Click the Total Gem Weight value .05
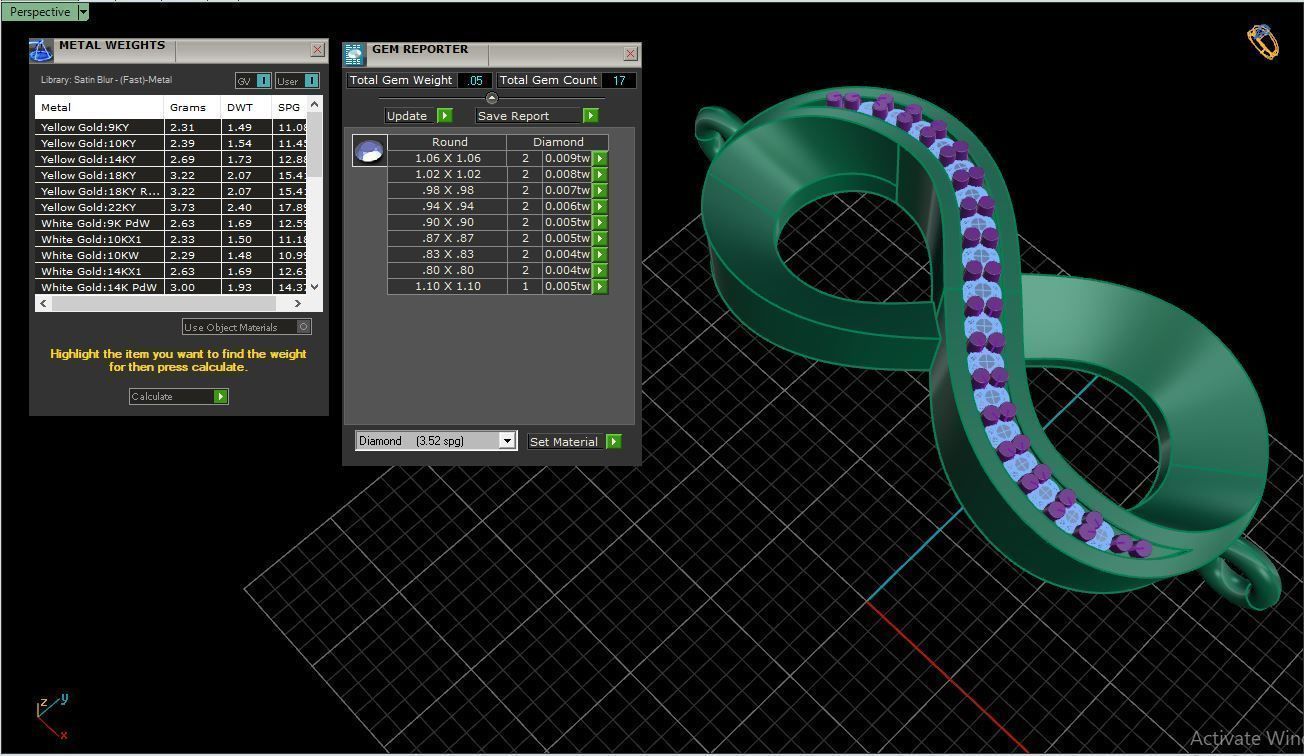Viewport: 1304px width, 756px height. pyautogui.click(x=475, y=81)
